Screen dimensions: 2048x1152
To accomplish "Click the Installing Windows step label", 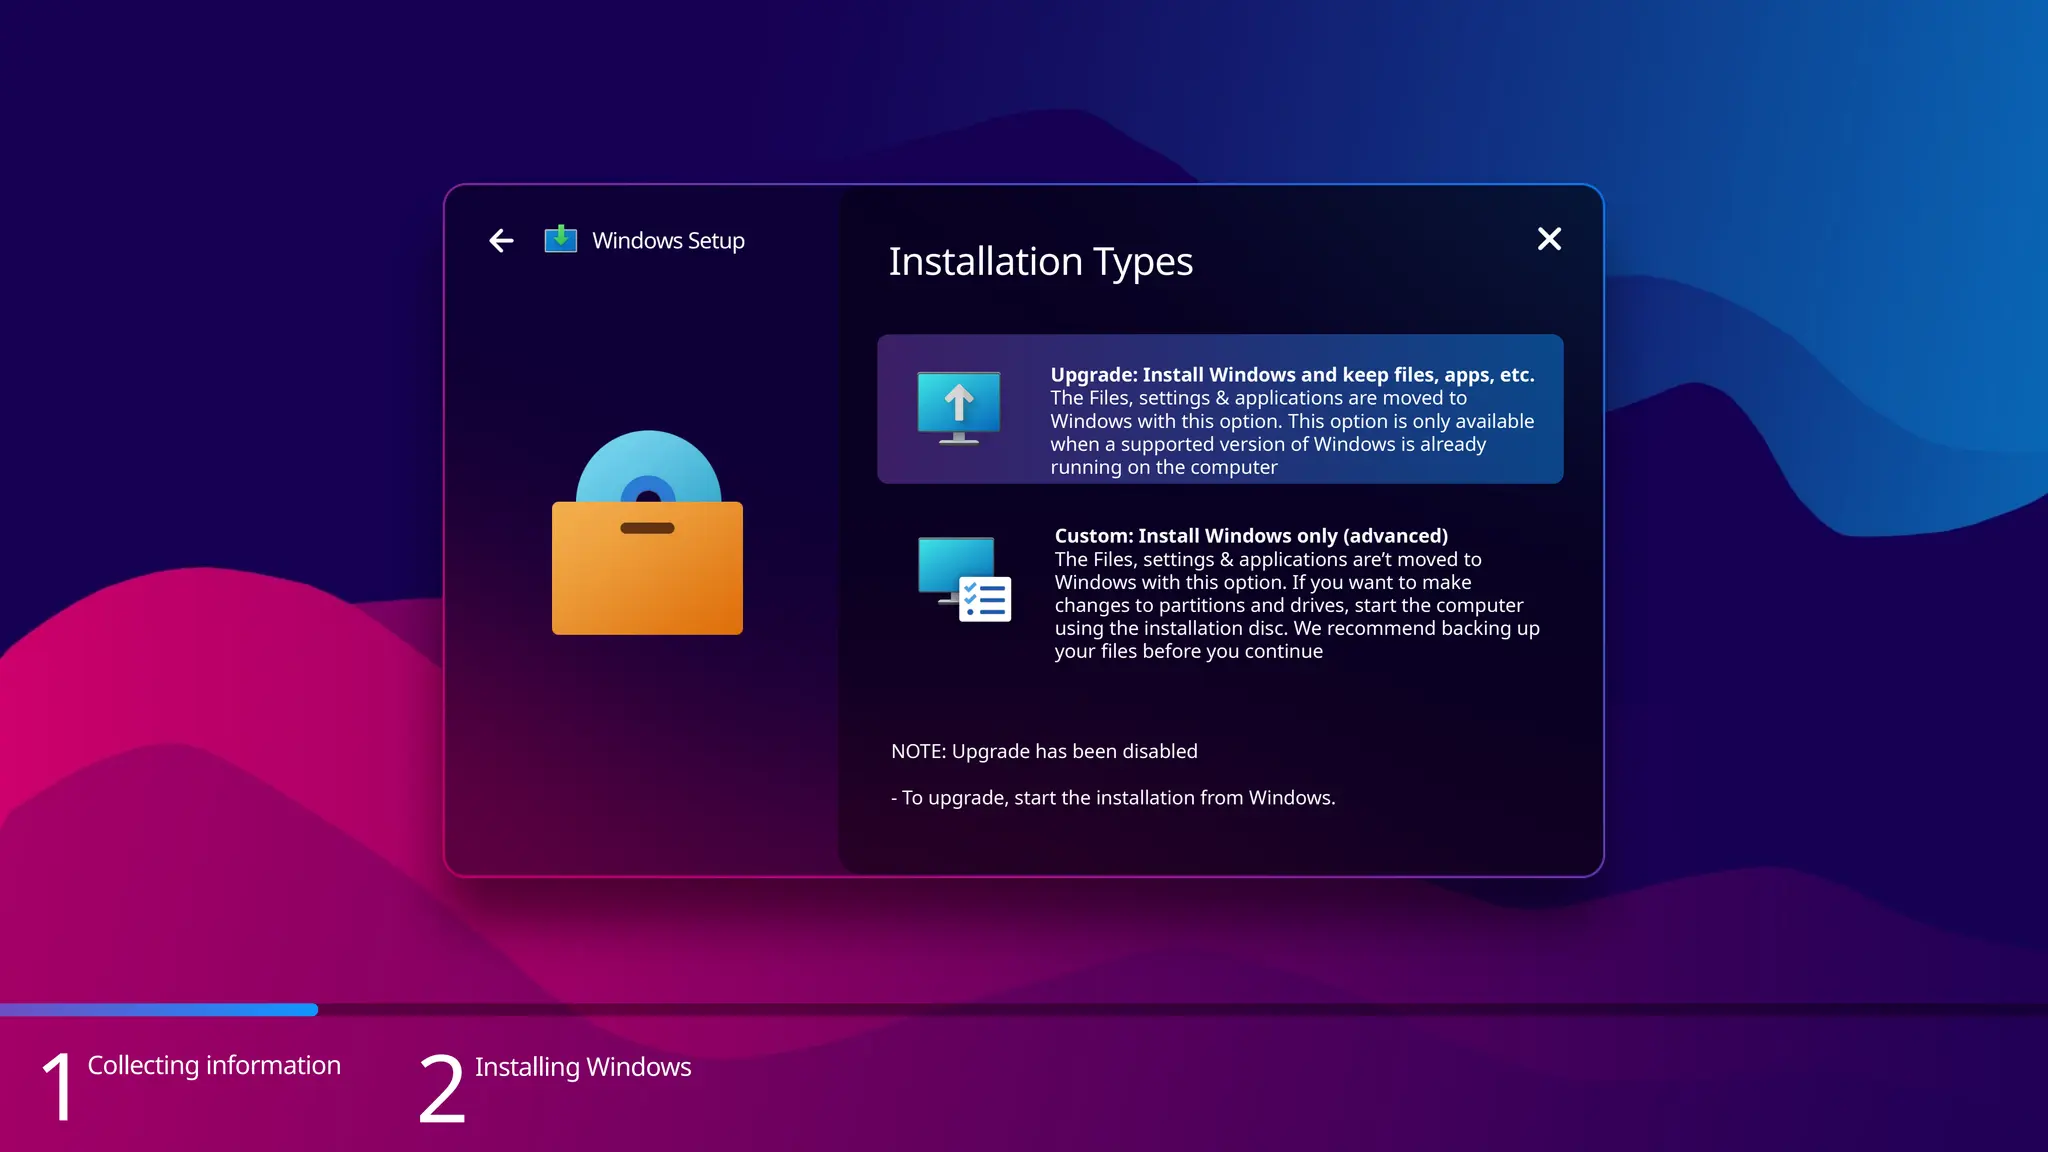I will (583, 1067).
